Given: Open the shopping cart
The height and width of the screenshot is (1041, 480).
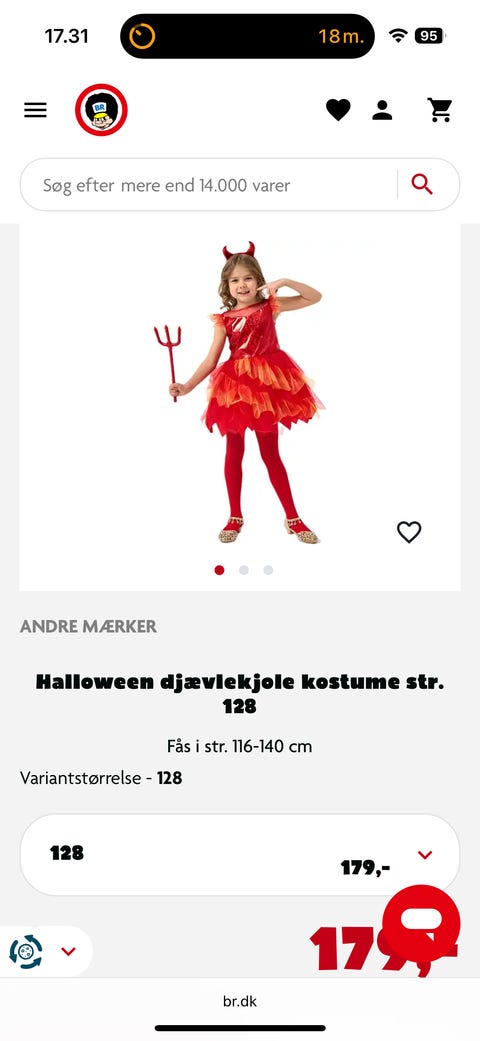Looking at the screenshot, I should coord(440,110).
